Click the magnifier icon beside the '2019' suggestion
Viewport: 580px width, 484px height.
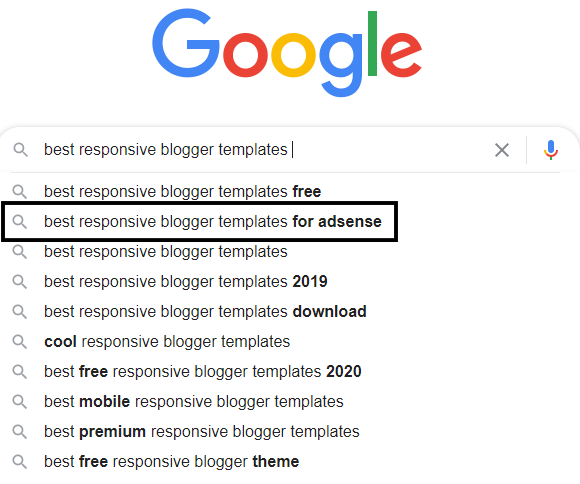click(x=20, y=282)
